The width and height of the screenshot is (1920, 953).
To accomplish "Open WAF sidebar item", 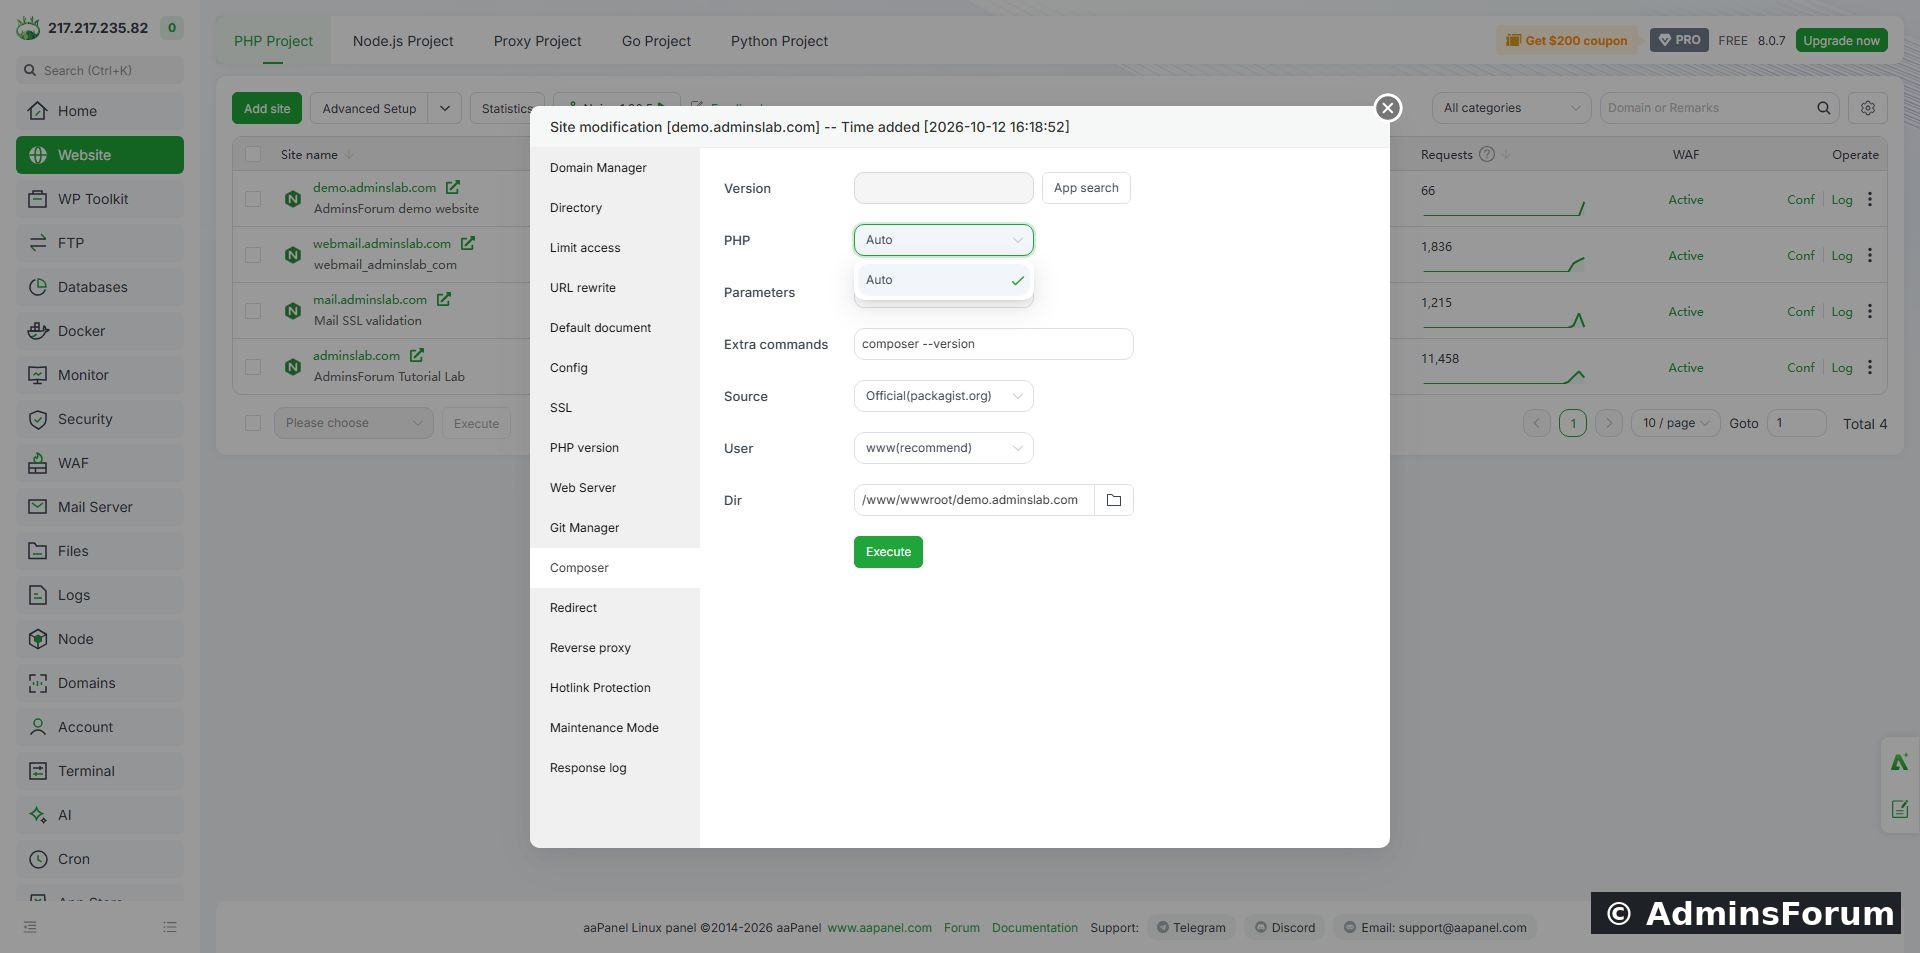I will click(x=100, y=463).
